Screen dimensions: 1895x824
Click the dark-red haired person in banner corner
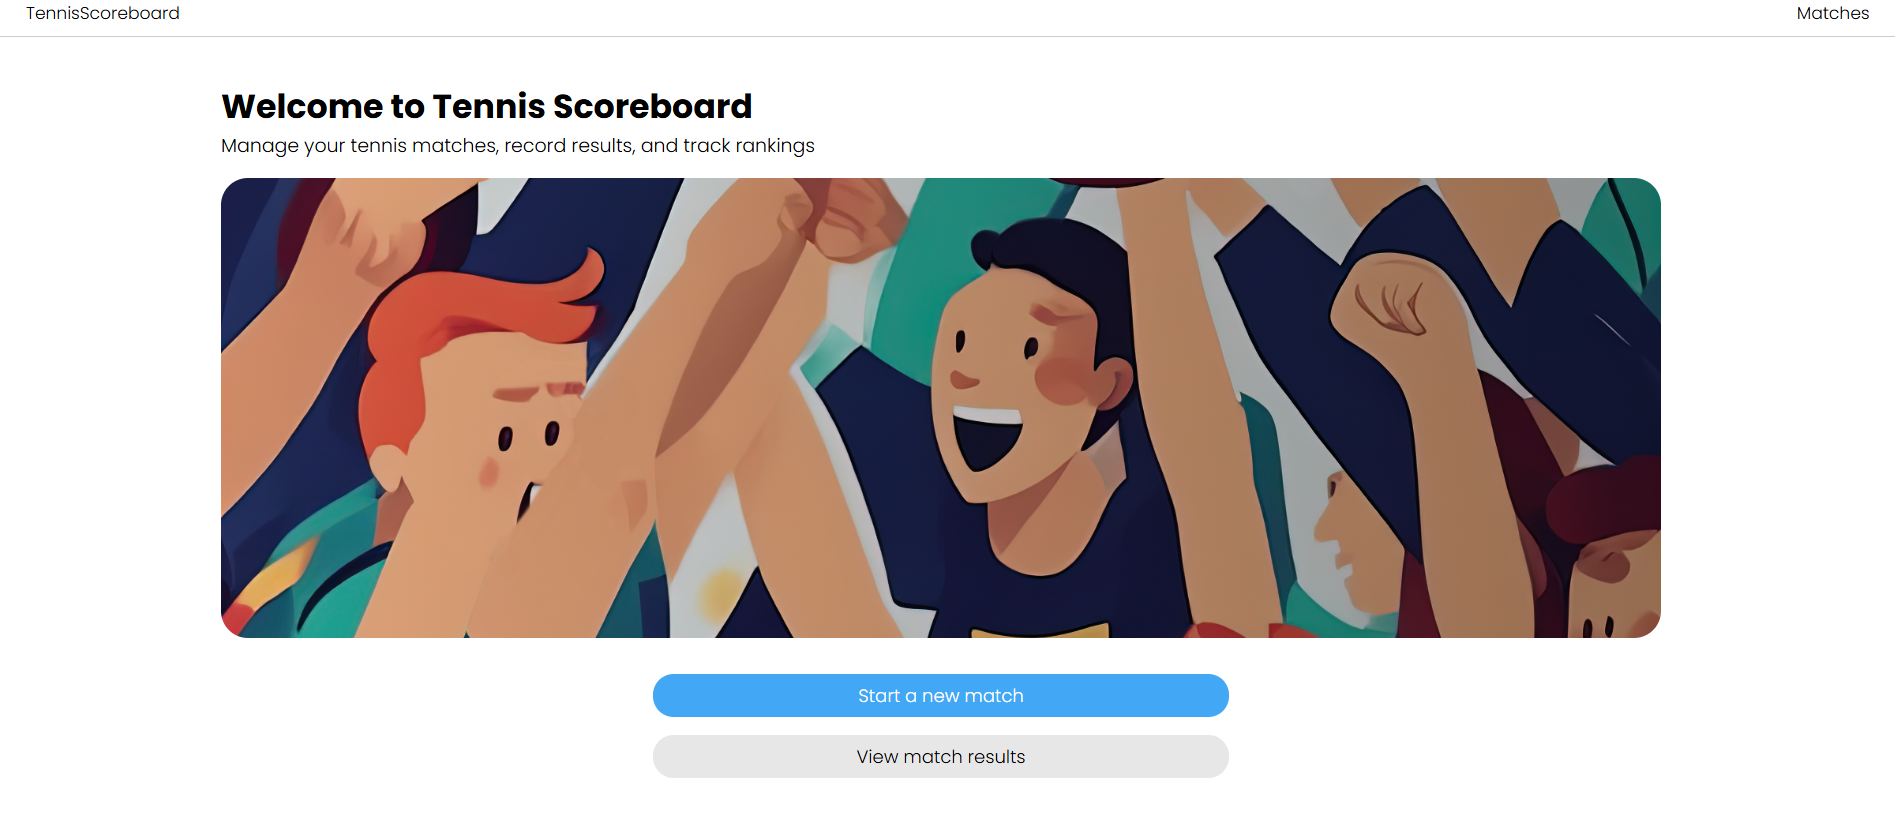(1605, 550)
